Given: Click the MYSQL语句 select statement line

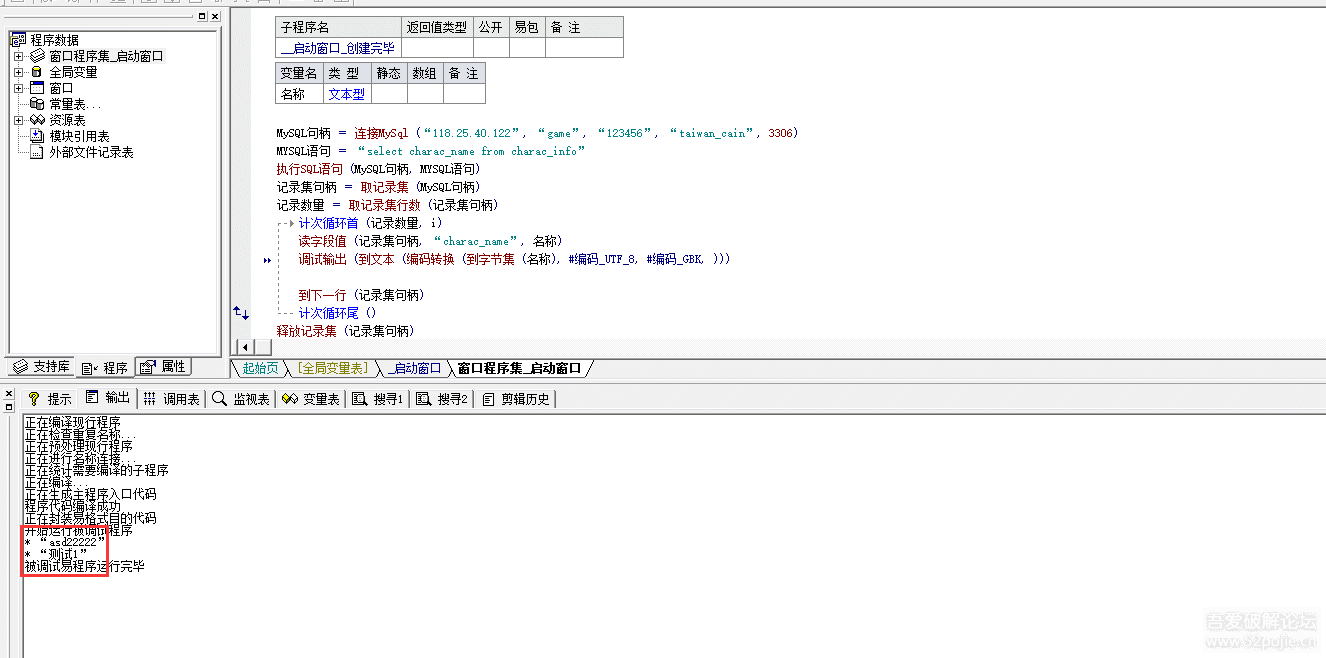Looking at the screenshot, I should pyautogui.click(x=431, y=151).
